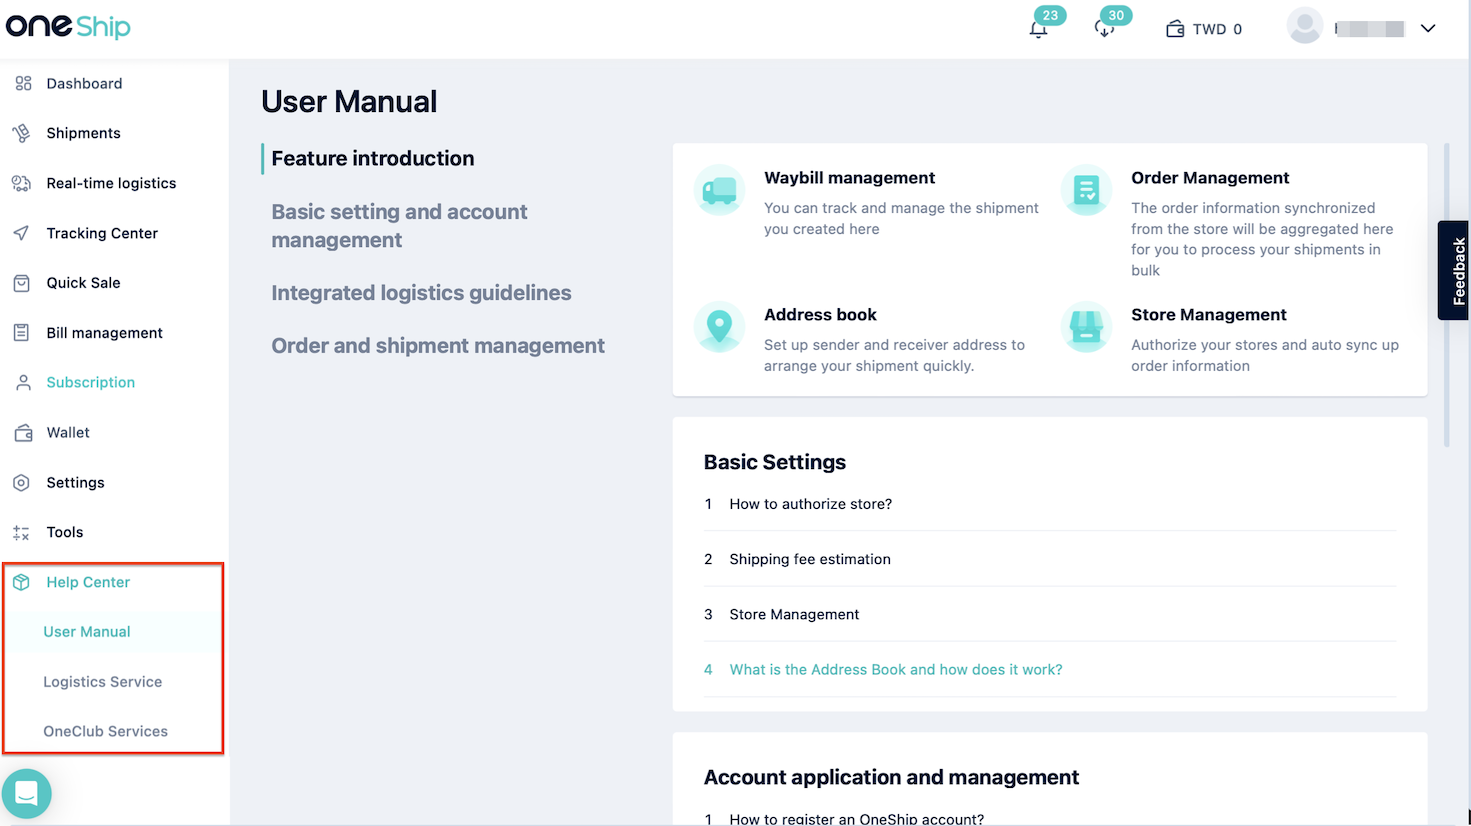This screenshot has width=1471, height=826.
Task: Click the user avatar icon
Action: 1305,26
